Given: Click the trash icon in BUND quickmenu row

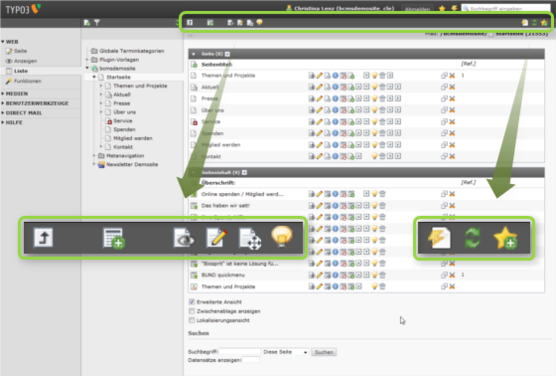Looking at the screenshot, I should click(382, 275).
